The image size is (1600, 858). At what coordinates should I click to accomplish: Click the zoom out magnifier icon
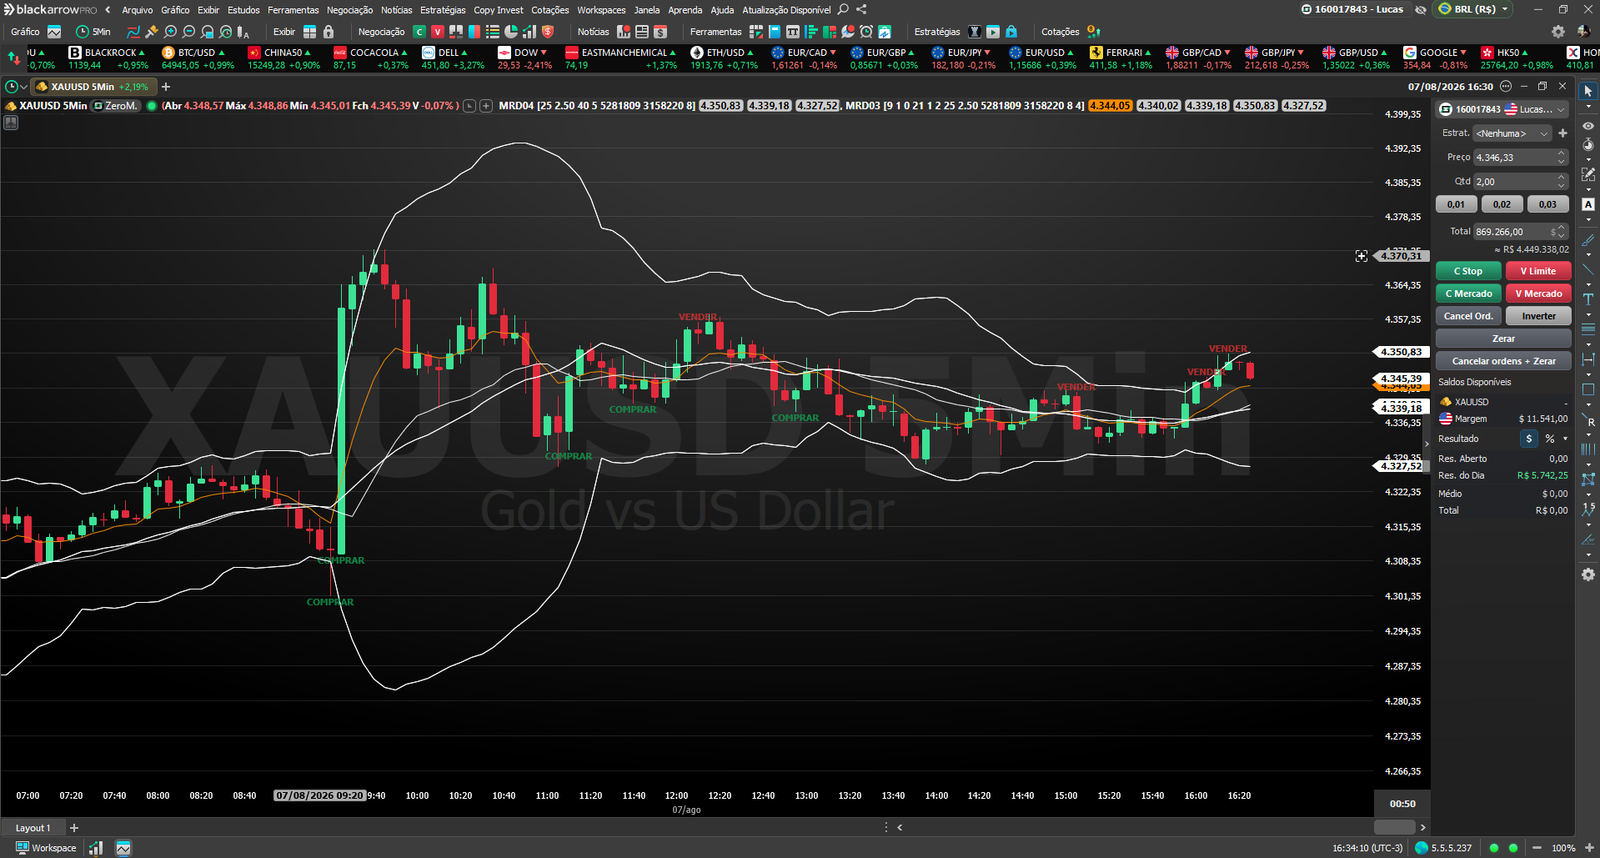(x=189, y=32)
